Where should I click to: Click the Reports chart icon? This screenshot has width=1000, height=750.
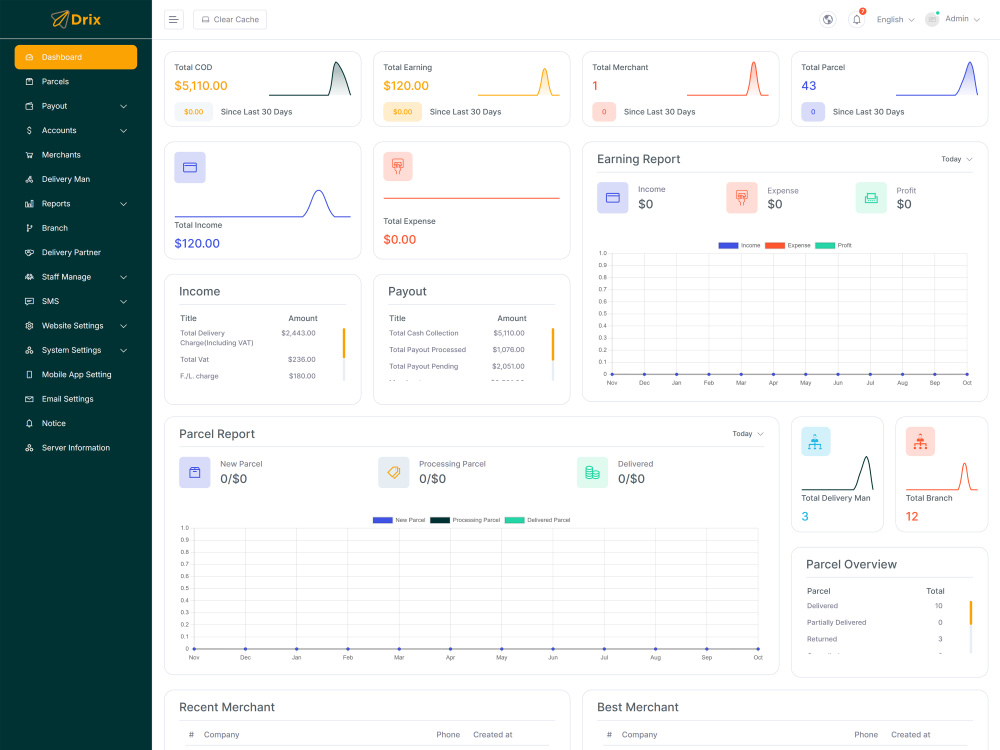(29, 203)
